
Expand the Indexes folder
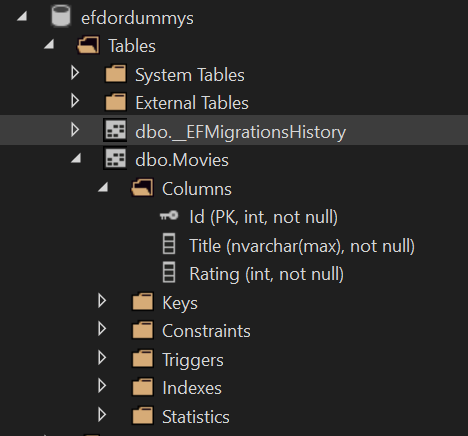102,386
